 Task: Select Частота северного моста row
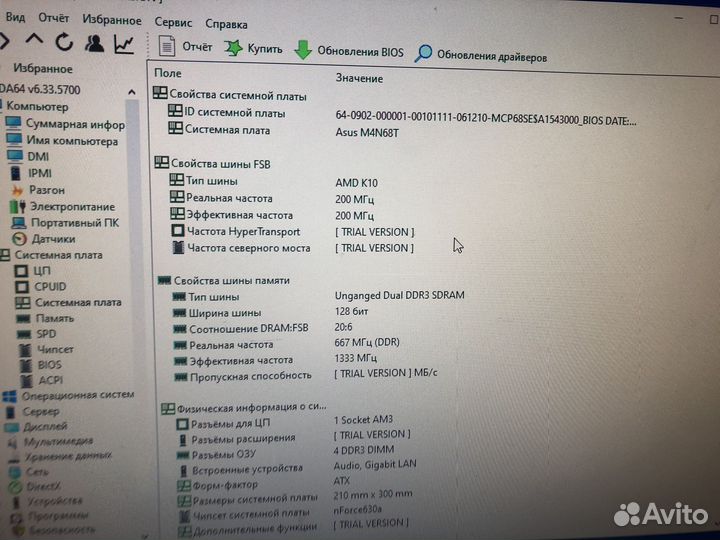(241, 248)
